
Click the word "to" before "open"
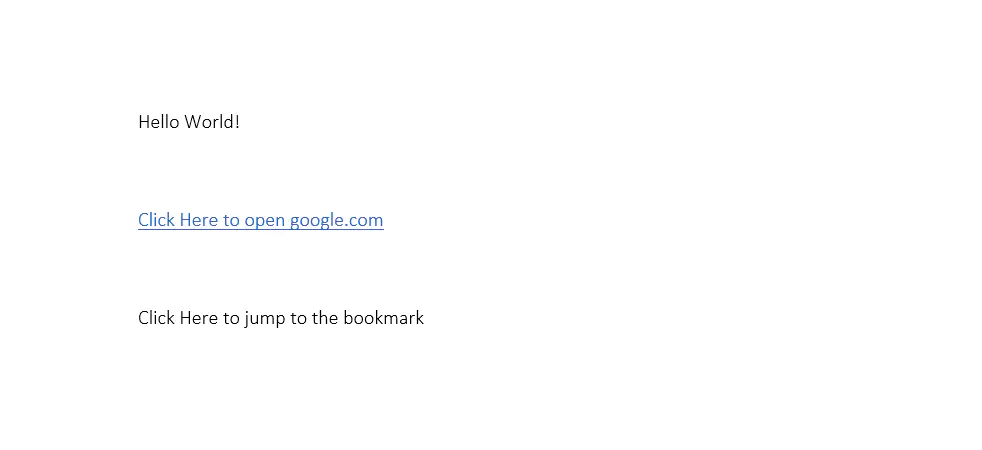click(231, 220)
